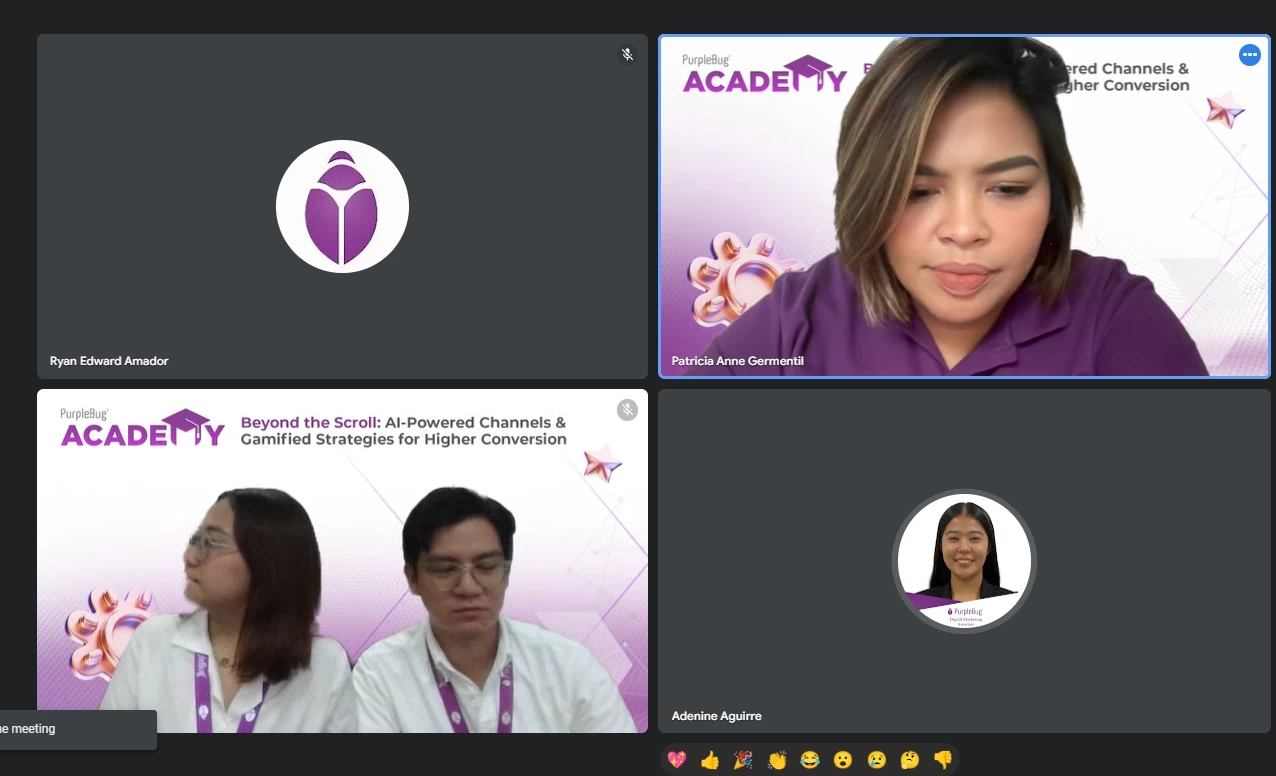Click Adenine Aguirre's circular profile picture

964,561
